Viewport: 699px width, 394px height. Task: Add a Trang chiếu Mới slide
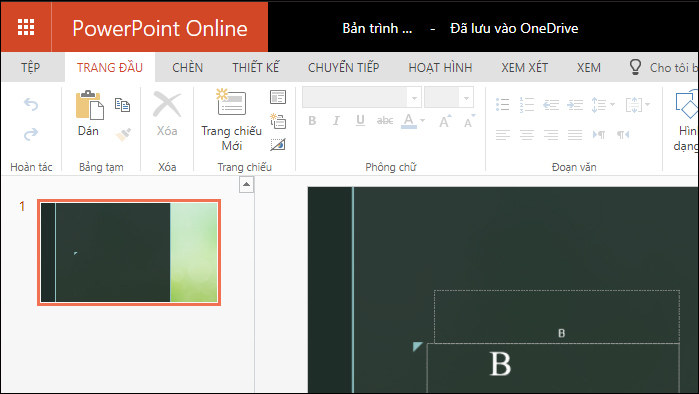(x=231, y=120)
